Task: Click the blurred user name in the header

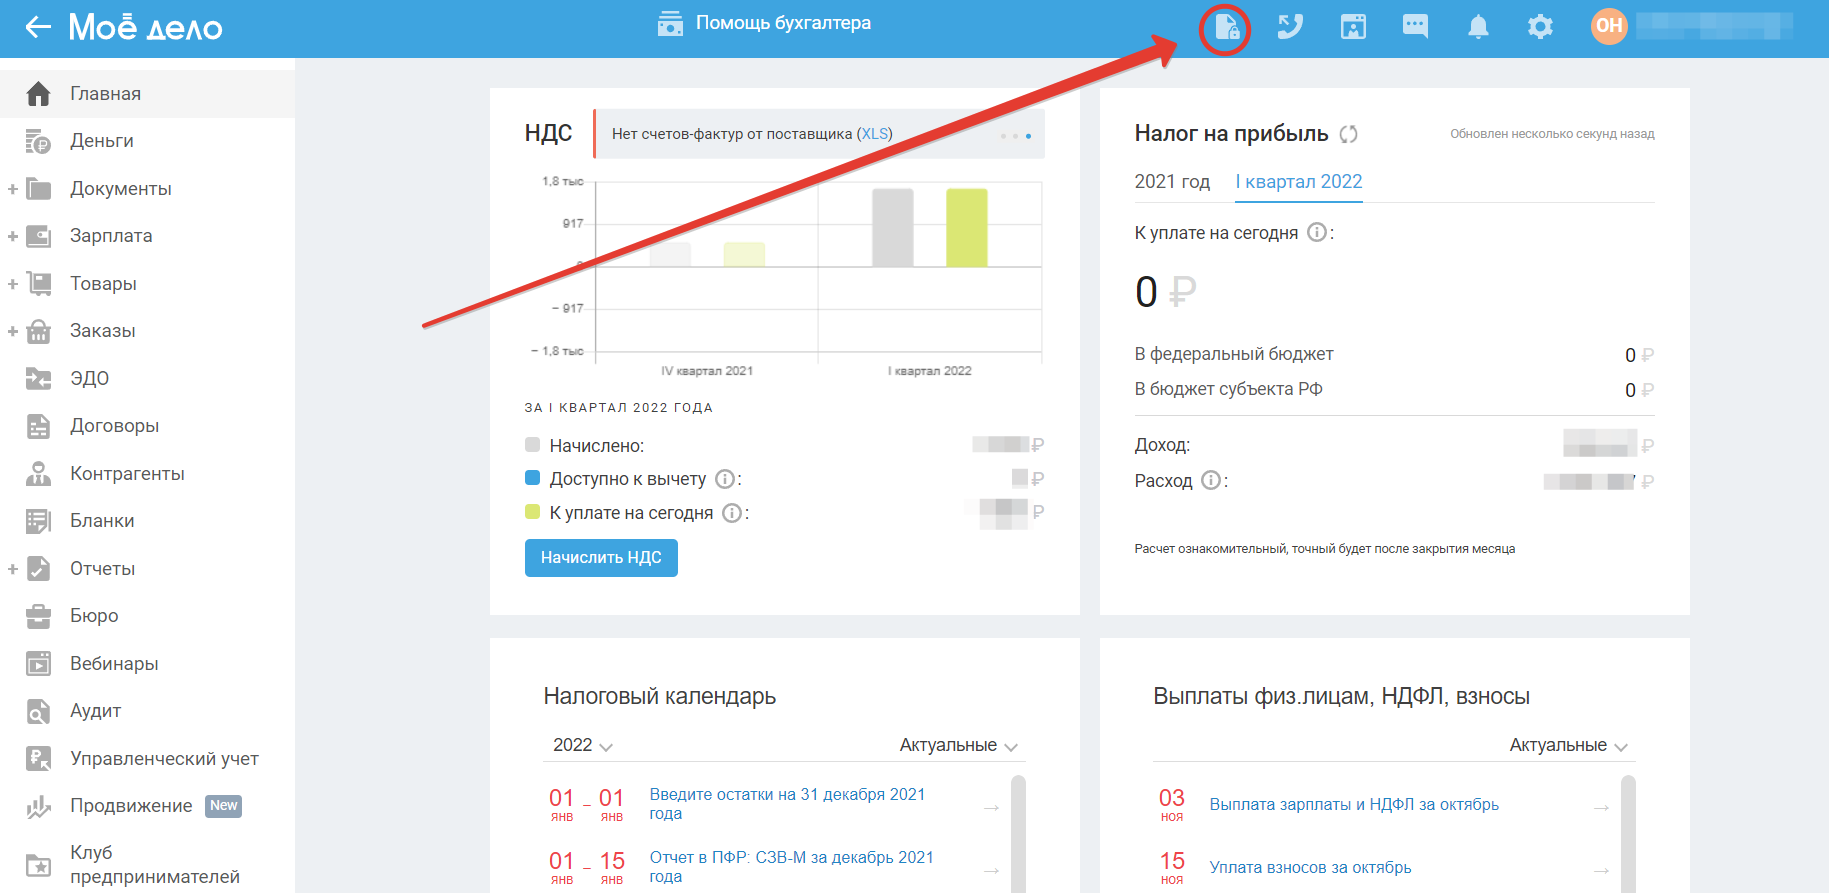Action: coord(1714,26)
